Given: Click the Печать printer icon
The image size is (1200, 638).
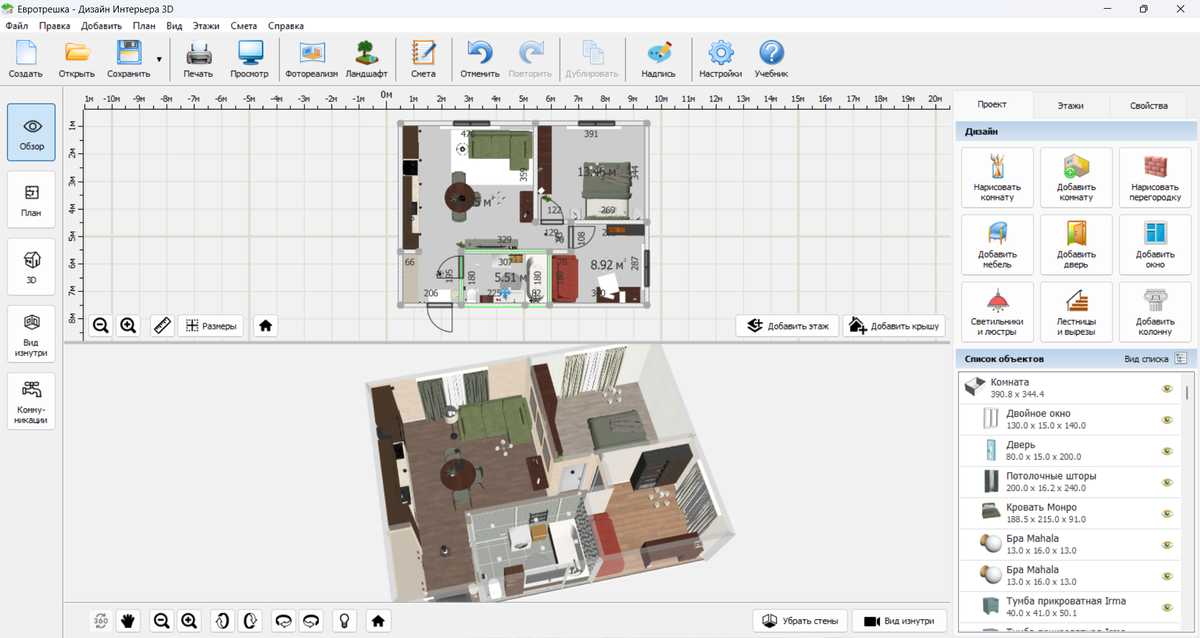Looking at the screenshot, I should (x=198, y=59).
